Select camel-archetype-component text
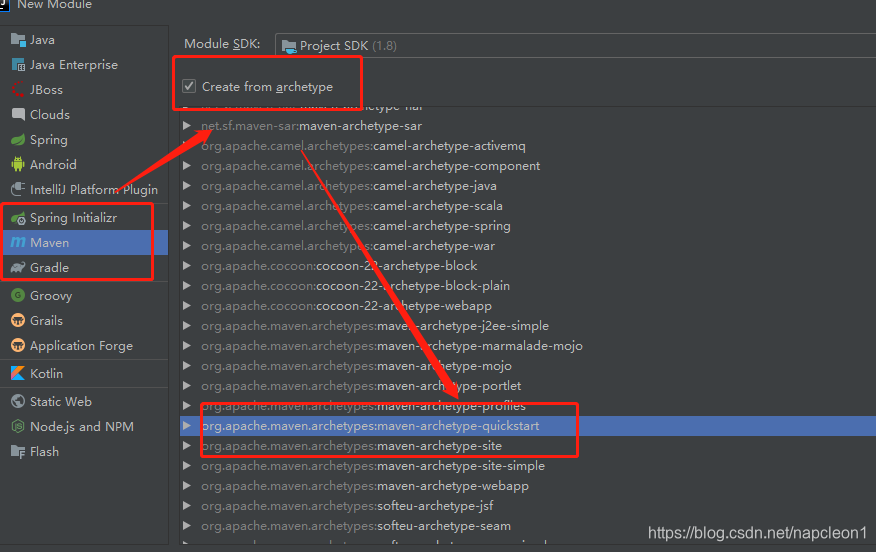Screen dimensions: 876x552 point(456,166)
